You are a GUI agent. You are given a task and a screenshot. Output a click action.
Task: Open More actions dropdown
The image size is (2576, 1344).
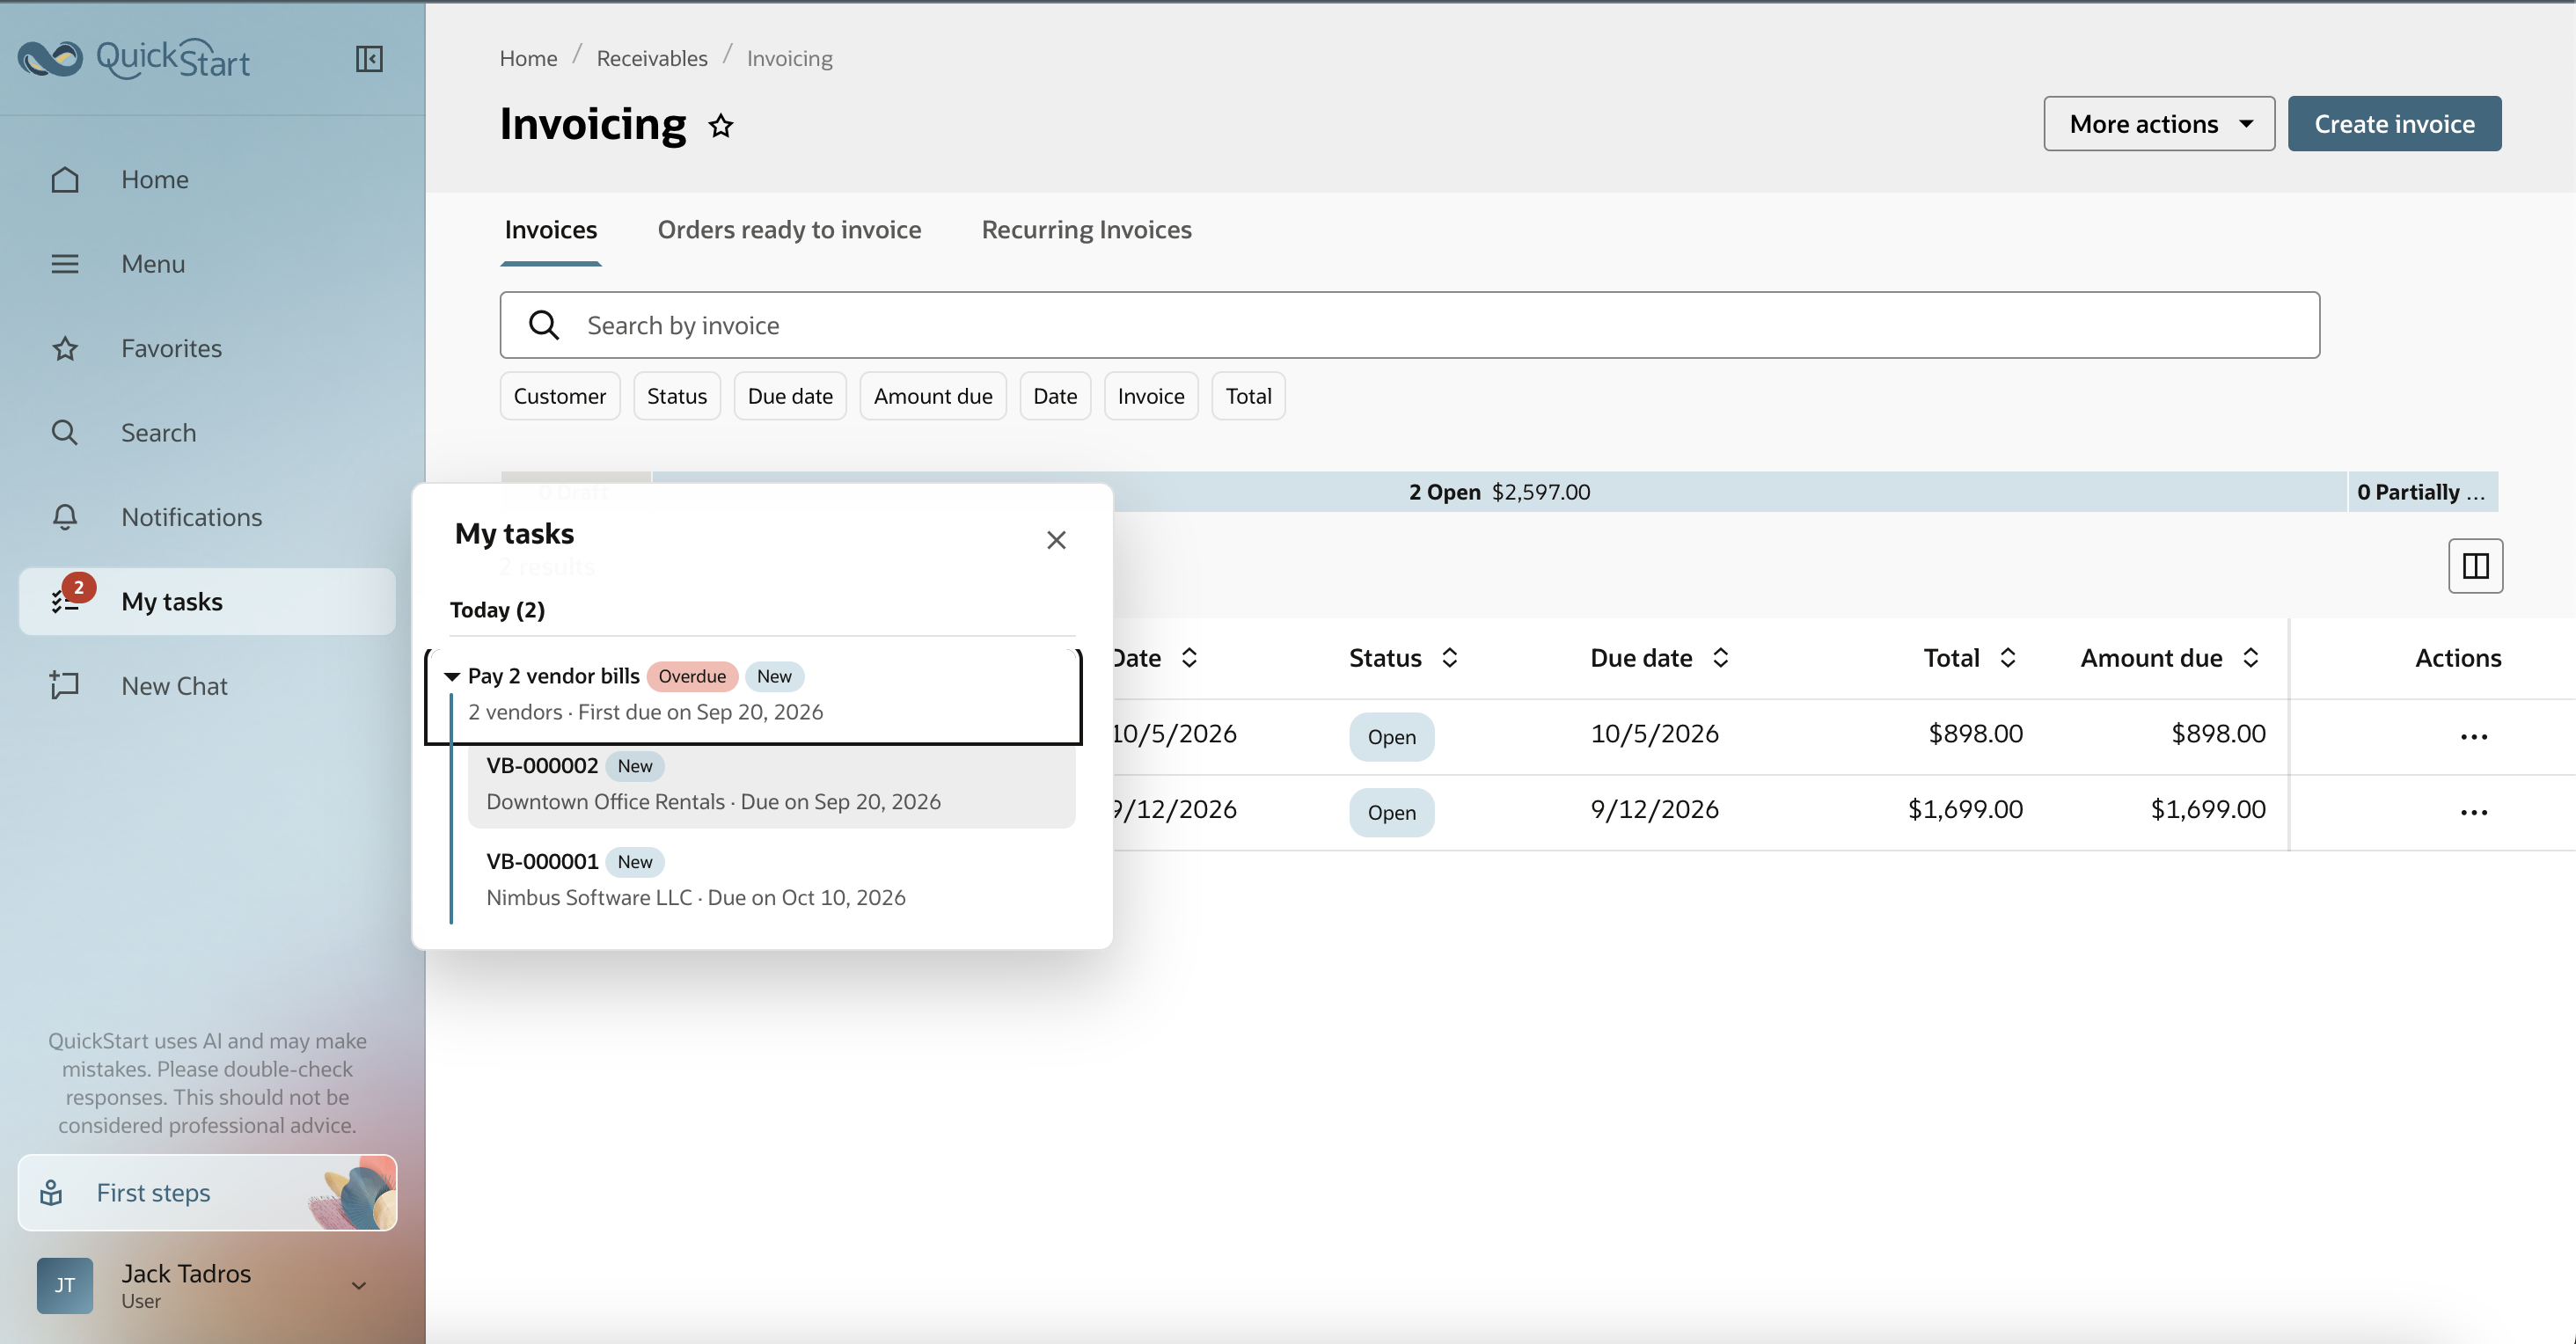2158,124
